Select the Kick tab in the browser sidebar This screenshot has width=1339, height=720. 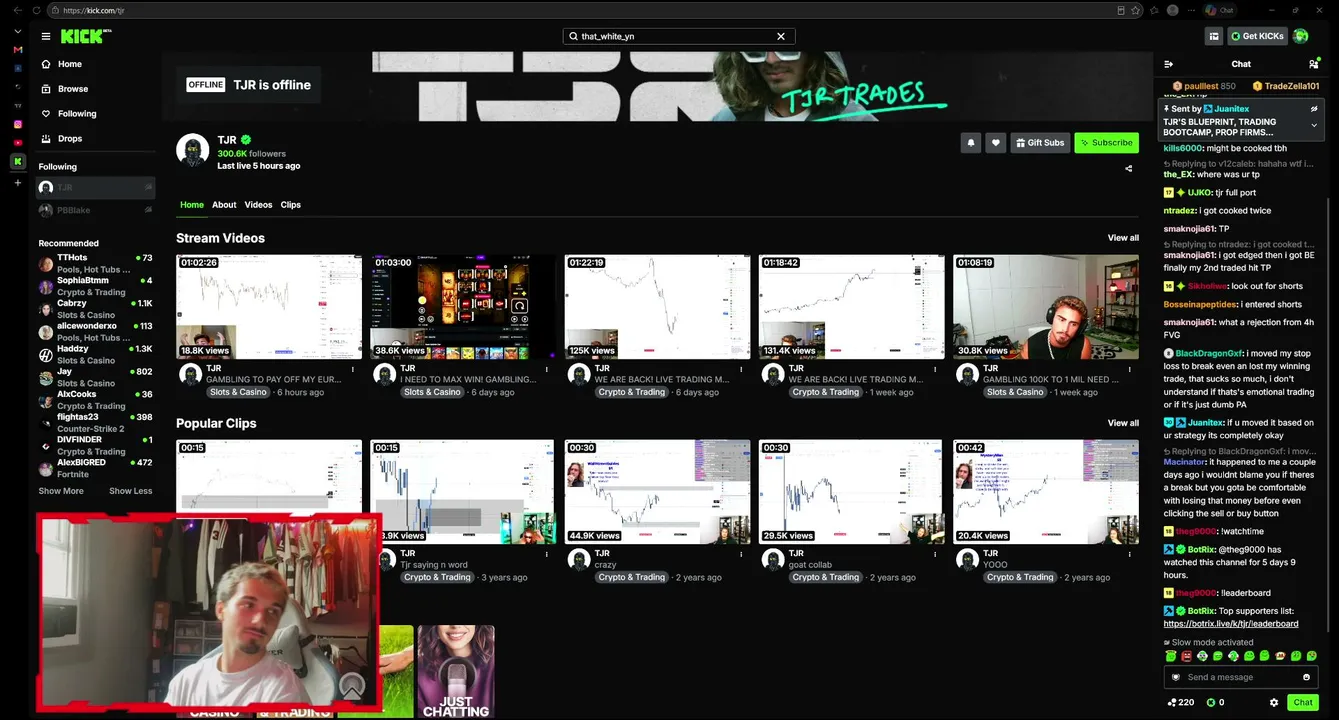pyautogui.click(x=18, y=161)
